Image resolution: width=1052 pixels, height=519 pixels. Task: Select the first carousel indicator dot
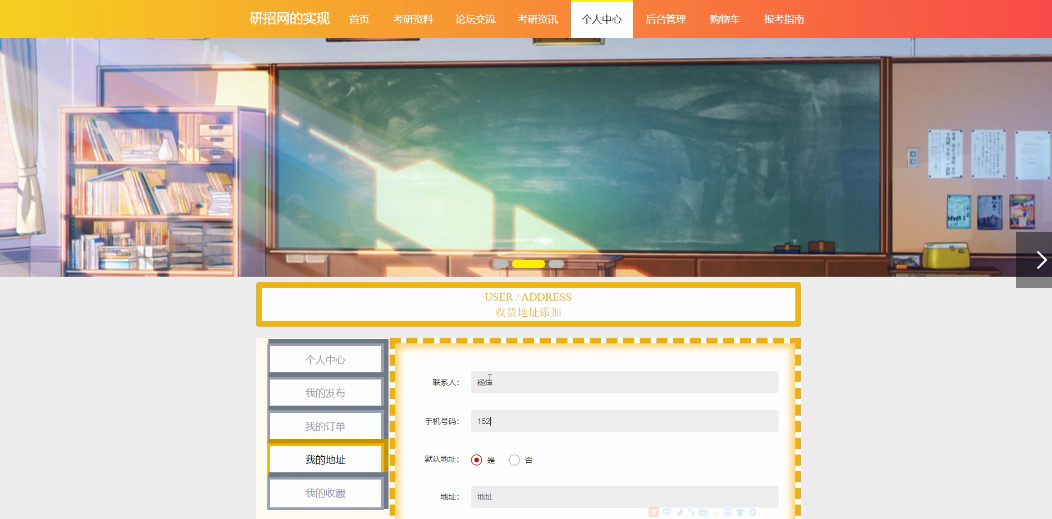501,264
